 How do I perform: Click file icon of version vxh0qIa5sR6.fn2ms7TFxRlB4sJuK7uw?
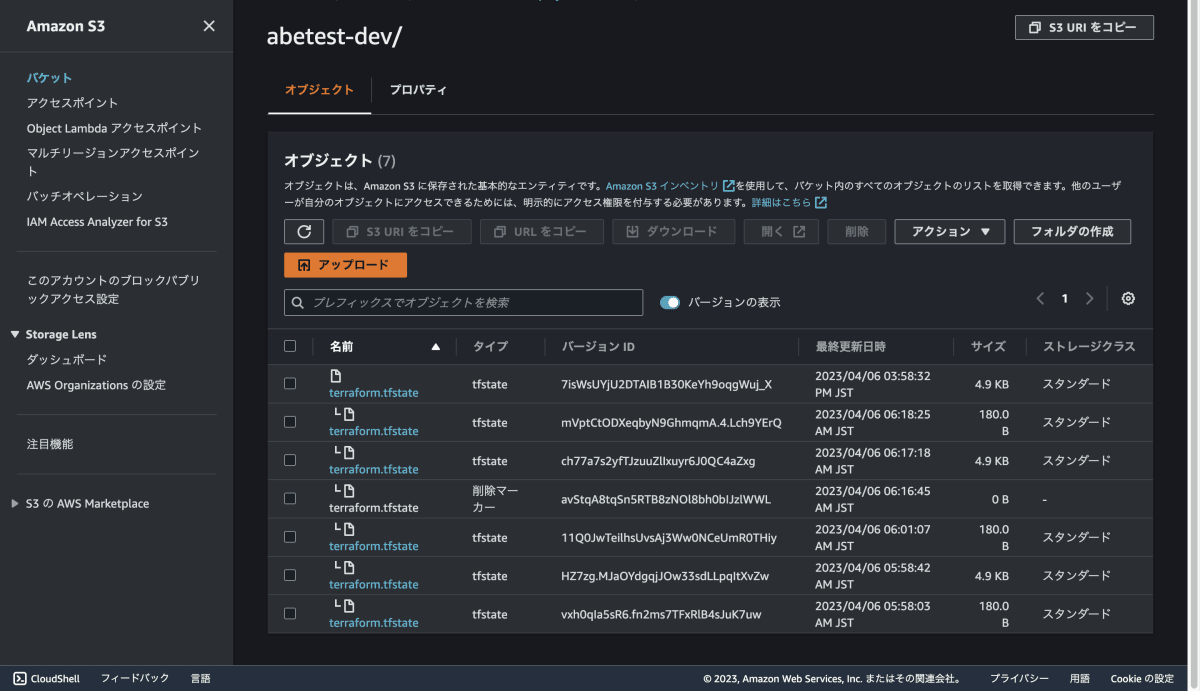coord(348,606)
